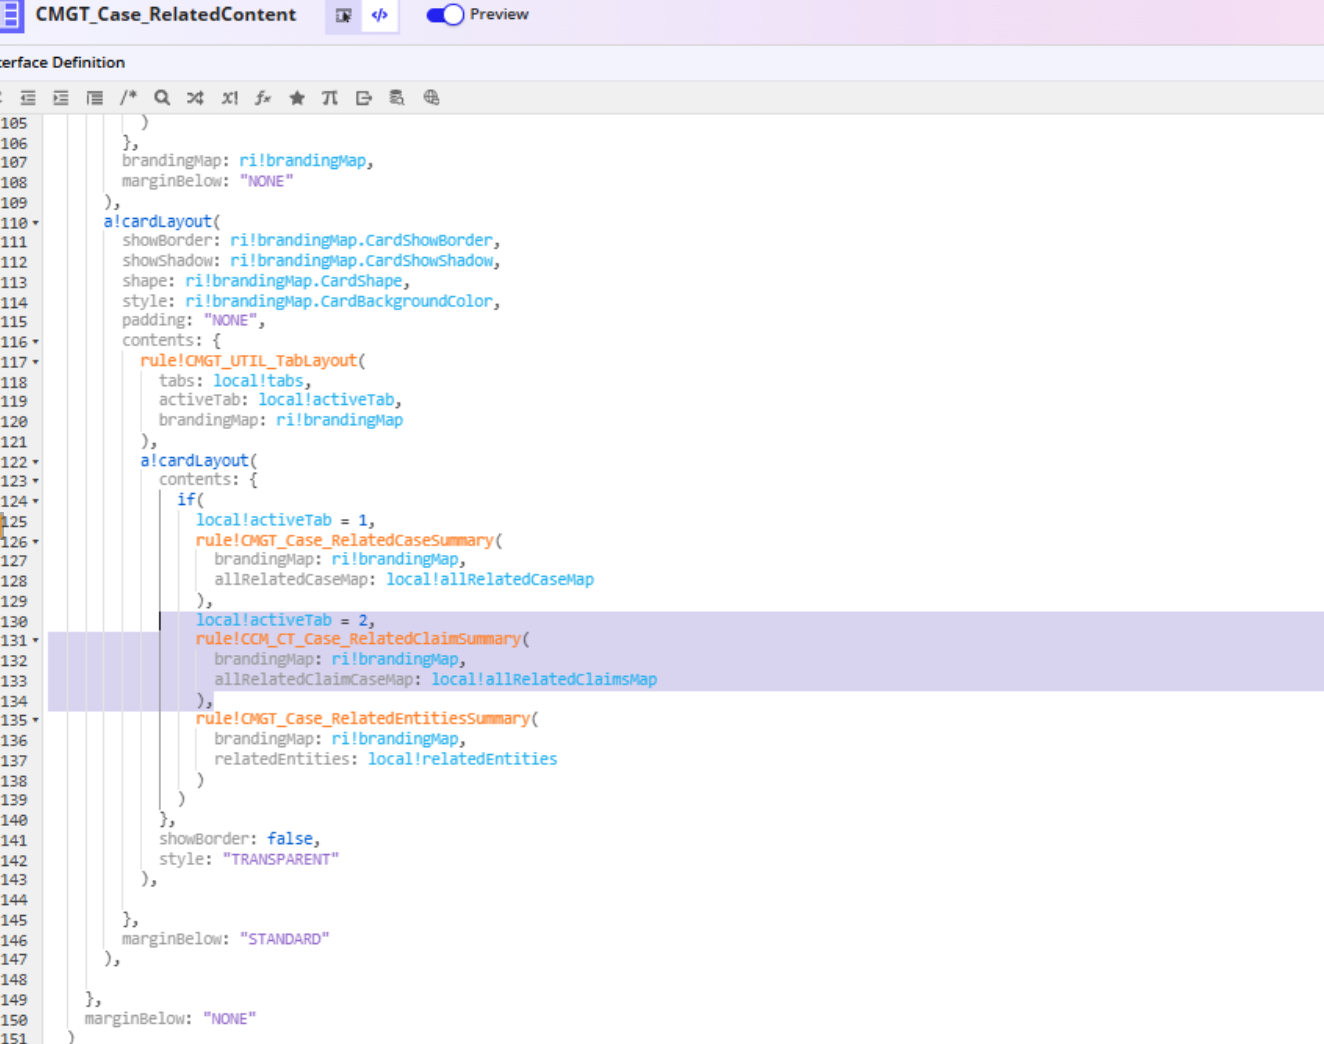Click the Interface Definition header label
This screenshot has width=1324, height=1044.
pyautogui.click(x=62, y=62)
